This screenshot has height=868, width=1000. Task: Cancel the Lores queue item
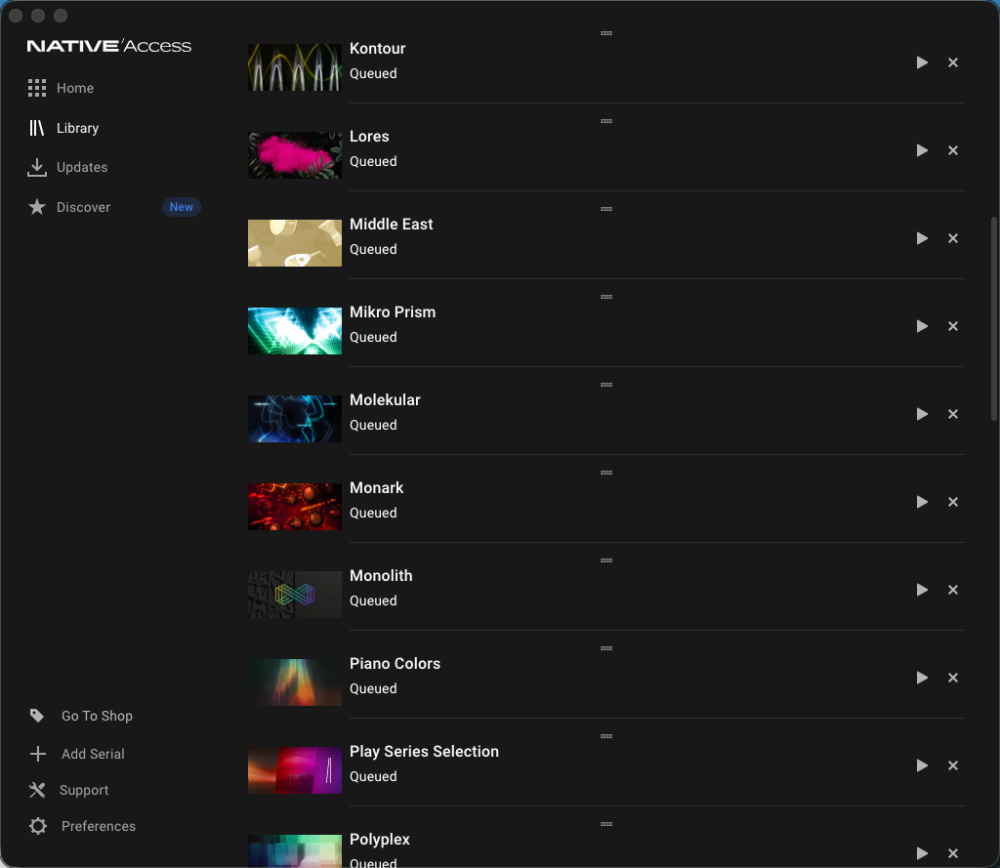click(953, 151)
